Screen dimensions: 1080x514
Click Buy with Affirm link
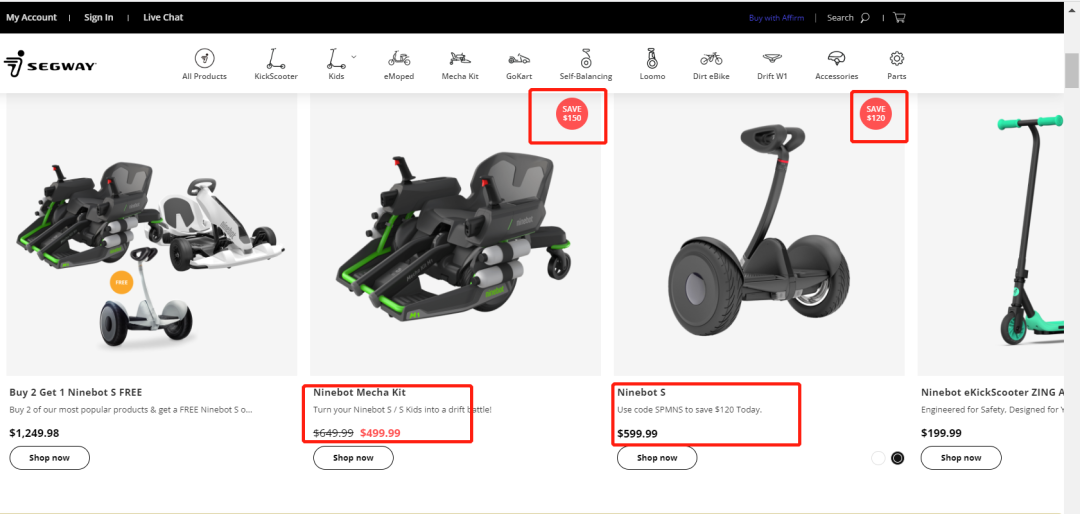[x=776, y=17]
